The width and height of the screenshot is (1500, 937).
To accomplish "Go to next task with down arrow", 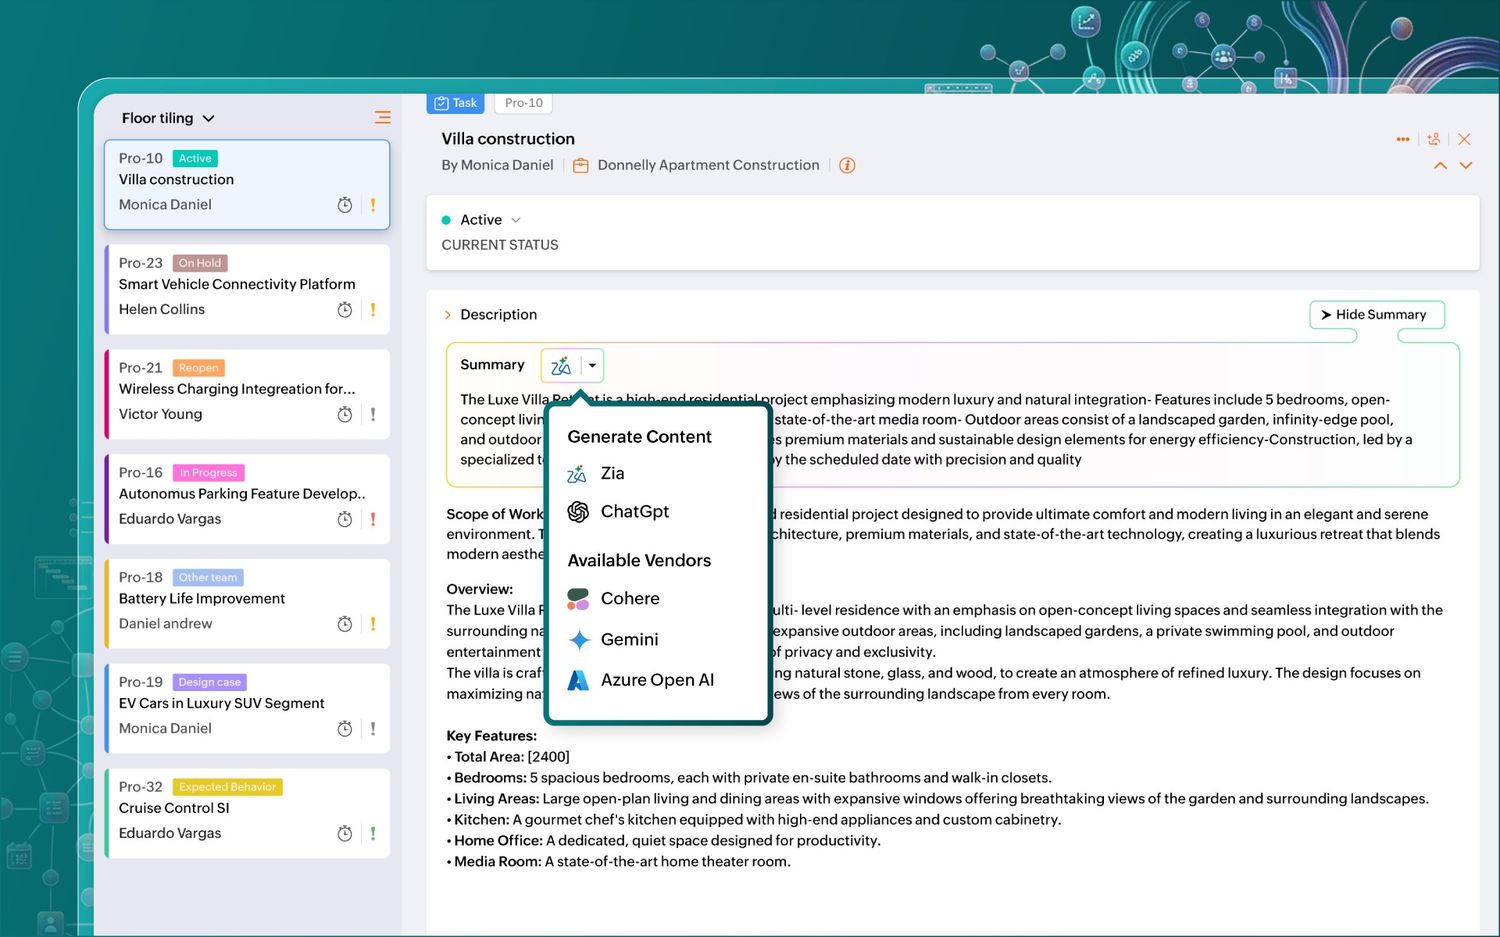I will (1466, 166).
